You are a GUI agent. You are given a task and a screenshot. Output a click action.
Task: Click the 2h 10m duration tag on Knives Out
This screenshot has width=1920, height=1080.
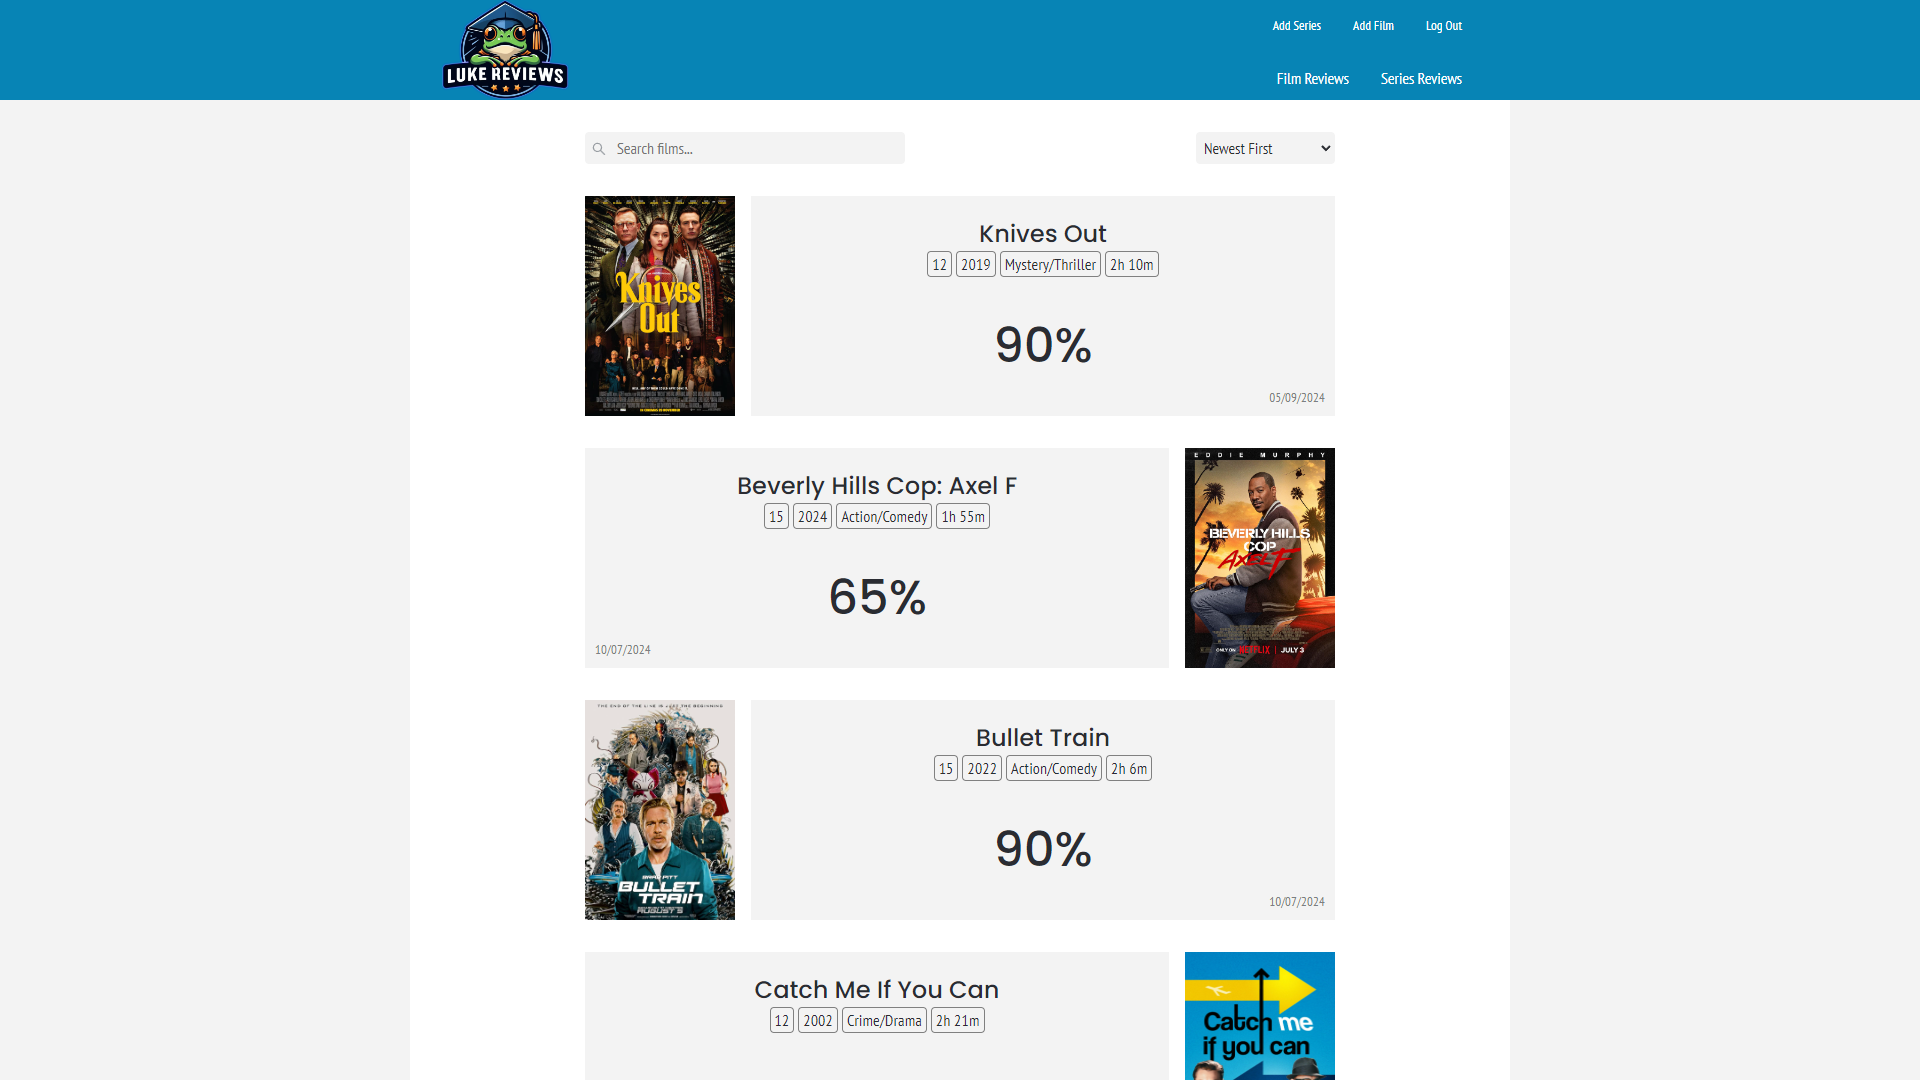click(x=1130, y=265)
